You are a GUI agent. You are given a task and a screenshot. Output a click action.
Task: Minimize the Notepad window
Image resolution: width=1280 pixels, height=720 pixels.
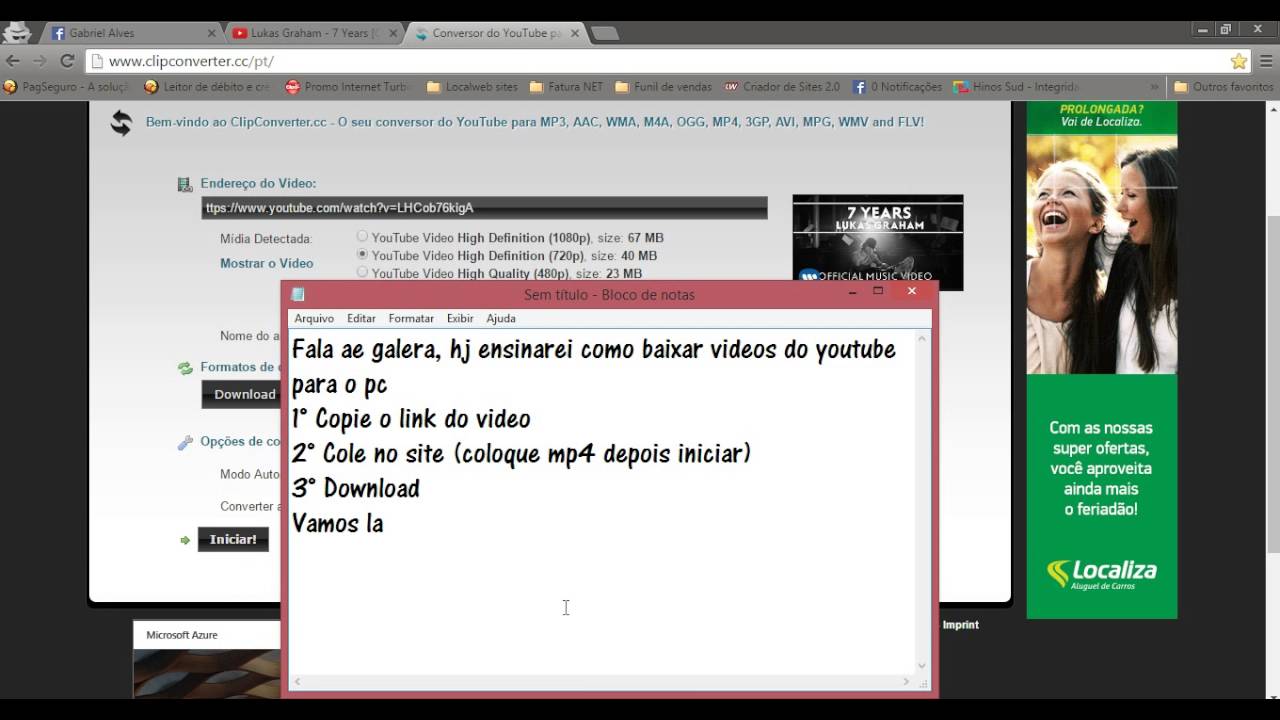coord(853,293)
